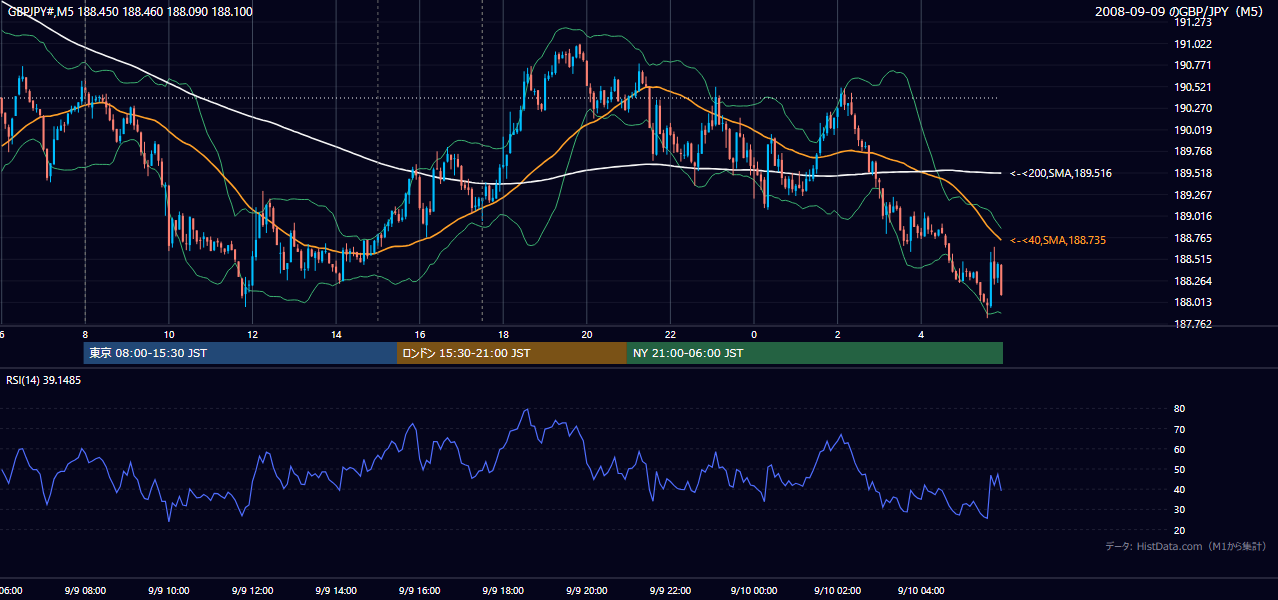Click price axis value 189.518
Screen dimensions: 1278x600
(1193, 173)
